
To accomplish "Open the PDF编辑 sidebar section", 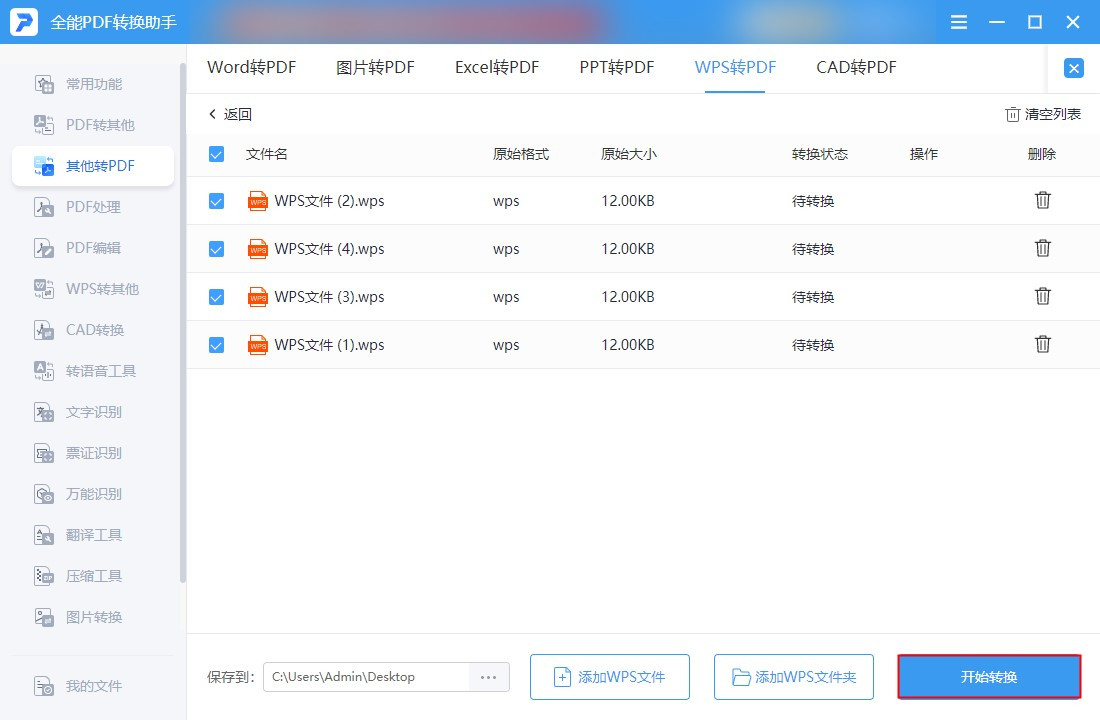I will coord(78,248).
